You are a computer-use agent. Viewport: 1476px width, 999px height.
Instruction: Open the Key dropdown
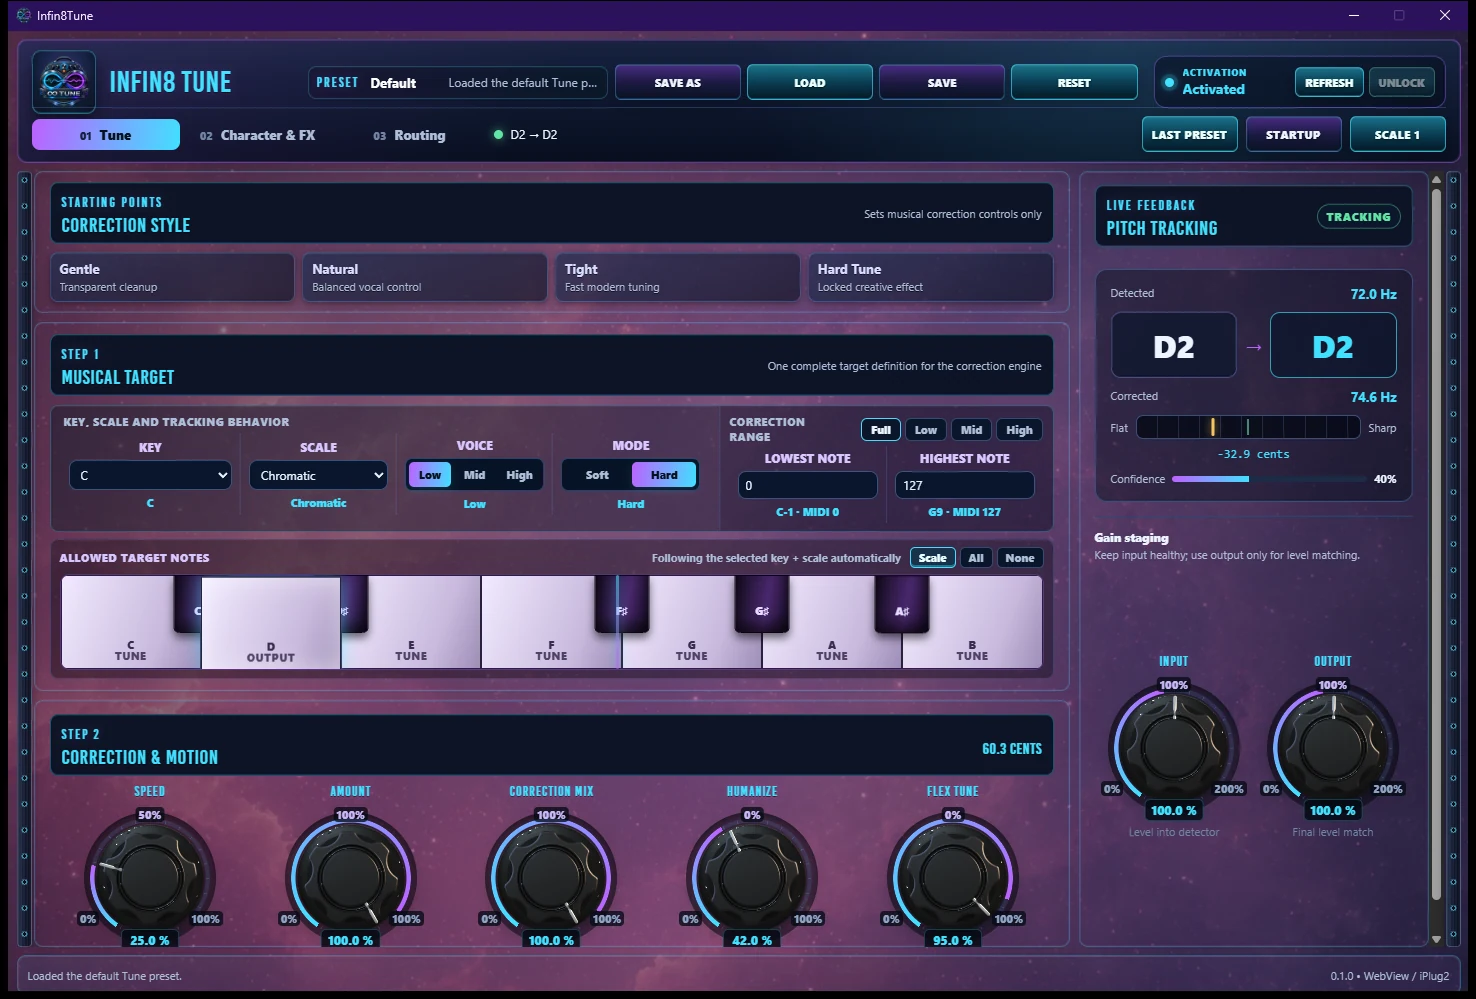(x=150, y=475)
